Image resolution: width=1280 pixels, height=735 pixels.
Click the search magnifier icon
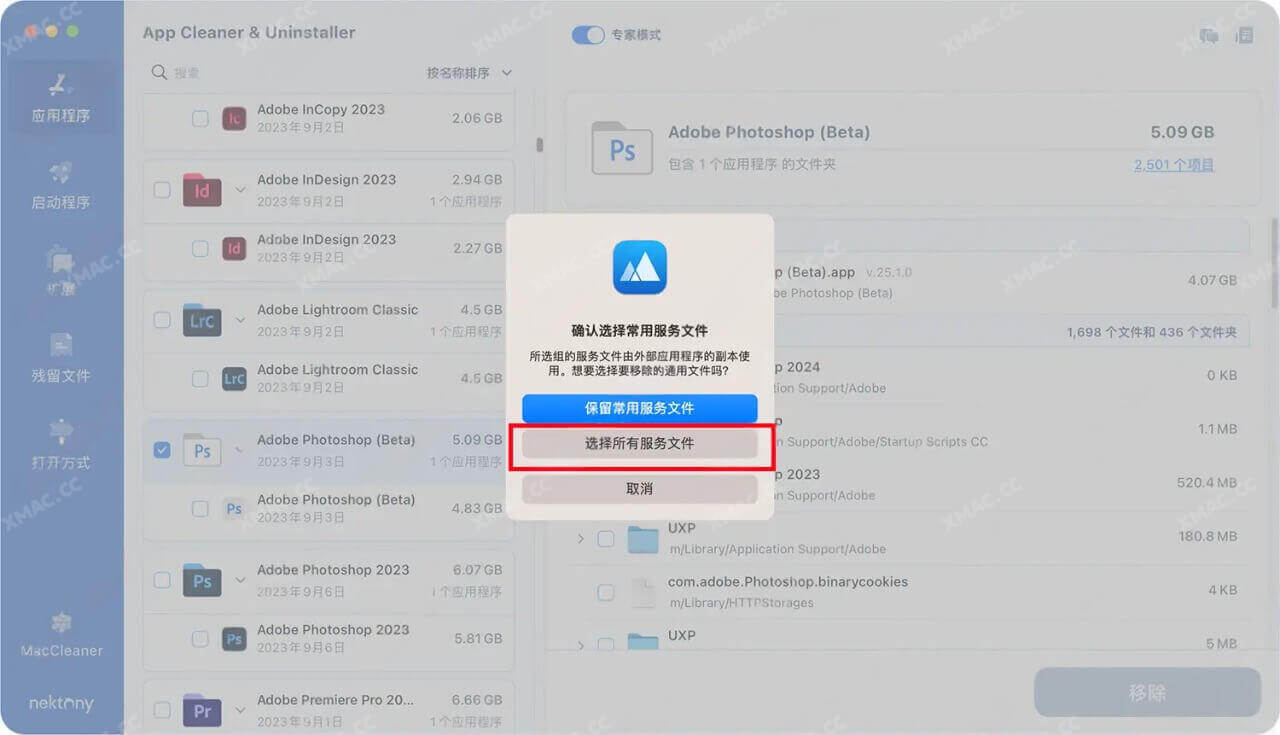click(158, 72)
